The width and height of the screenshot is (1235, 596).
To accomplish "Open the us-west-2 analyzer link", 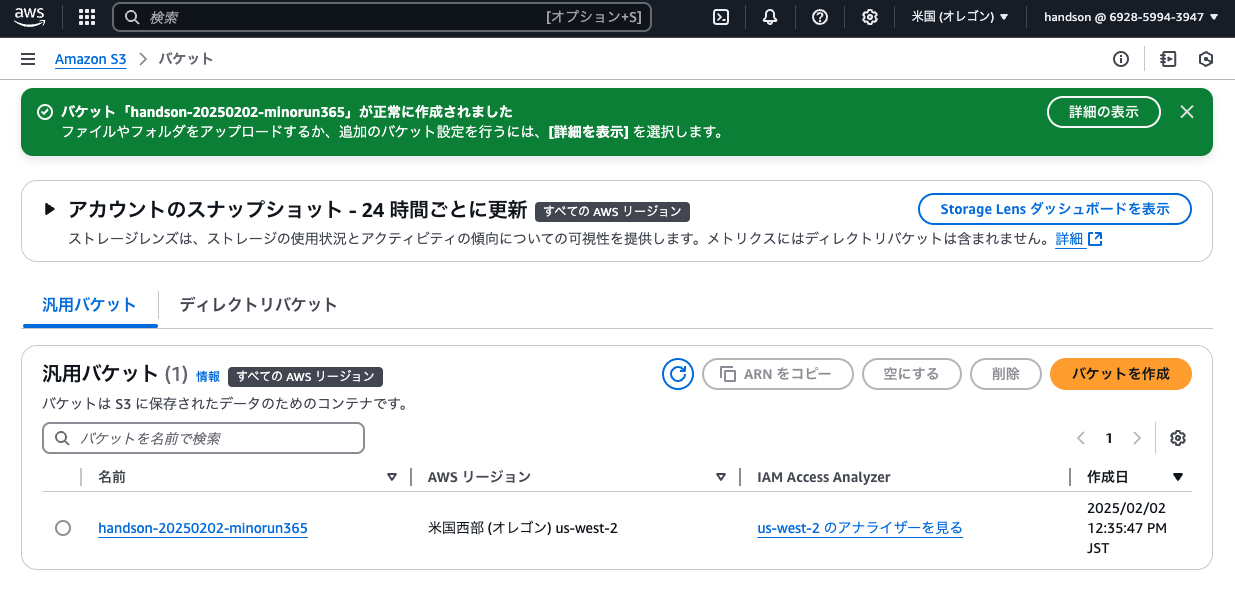I will click(x=859, y=528).
